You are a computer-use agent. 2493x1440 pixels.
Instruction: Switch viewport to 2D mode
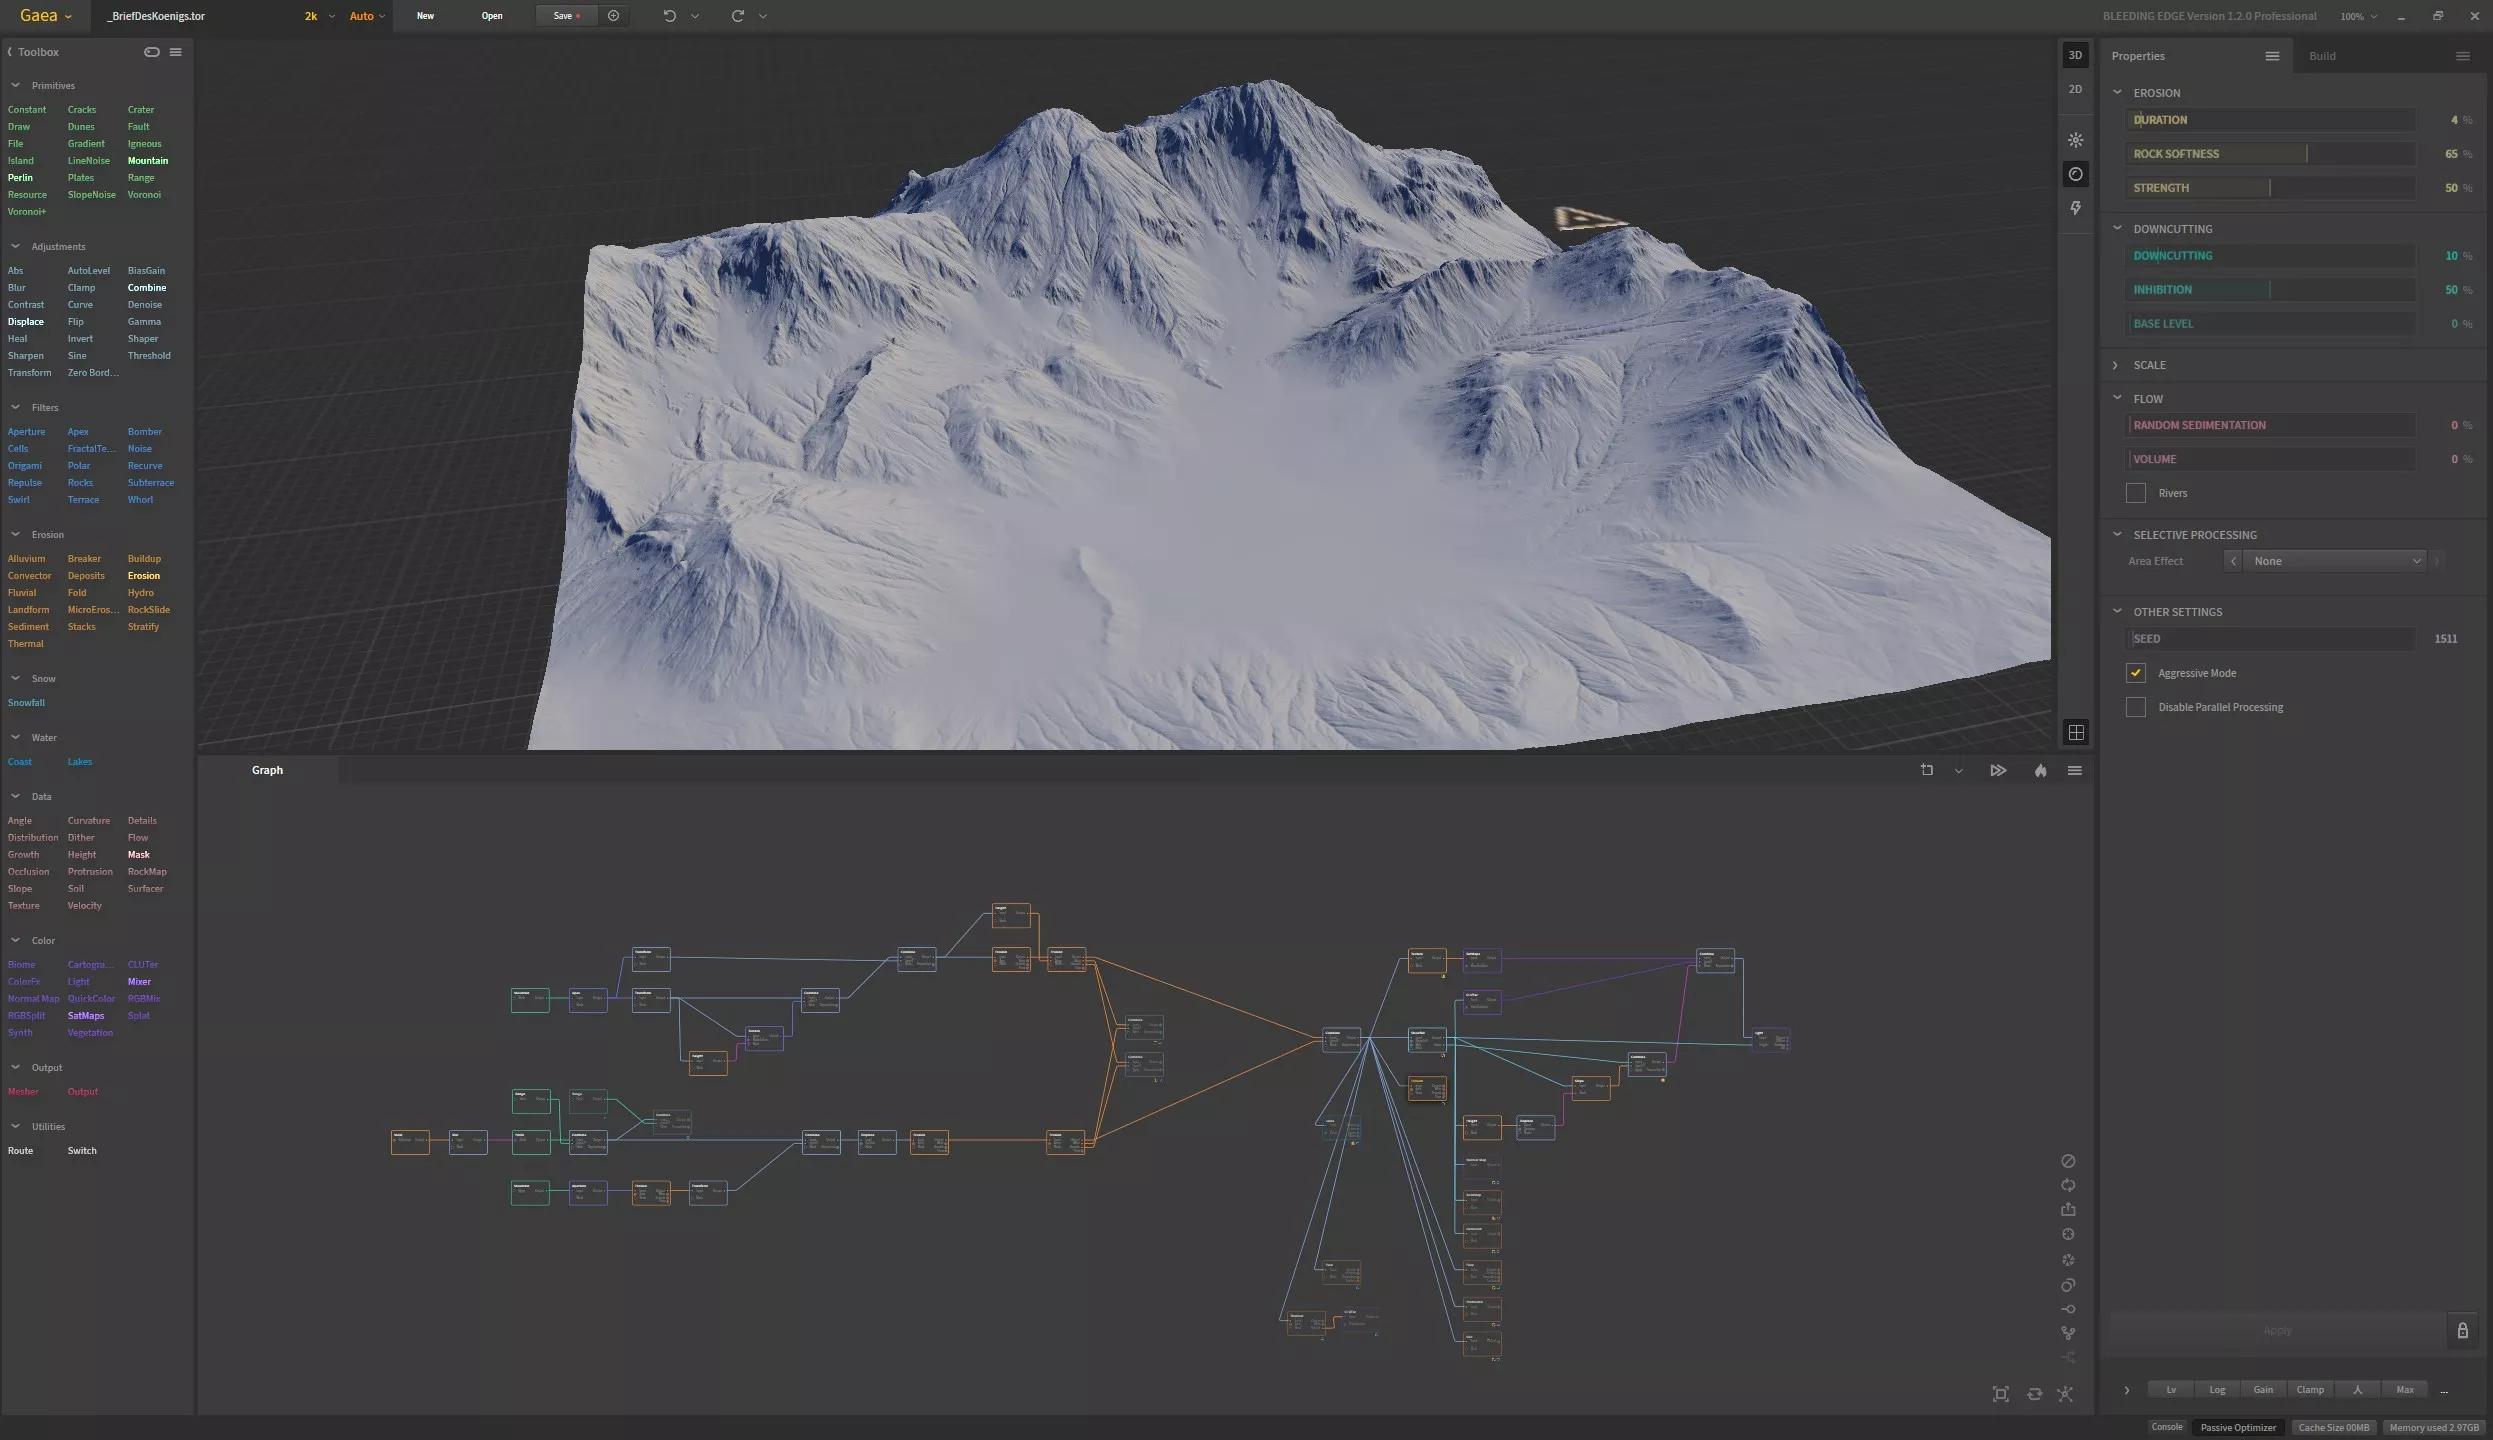click(x=2075, y=89)
